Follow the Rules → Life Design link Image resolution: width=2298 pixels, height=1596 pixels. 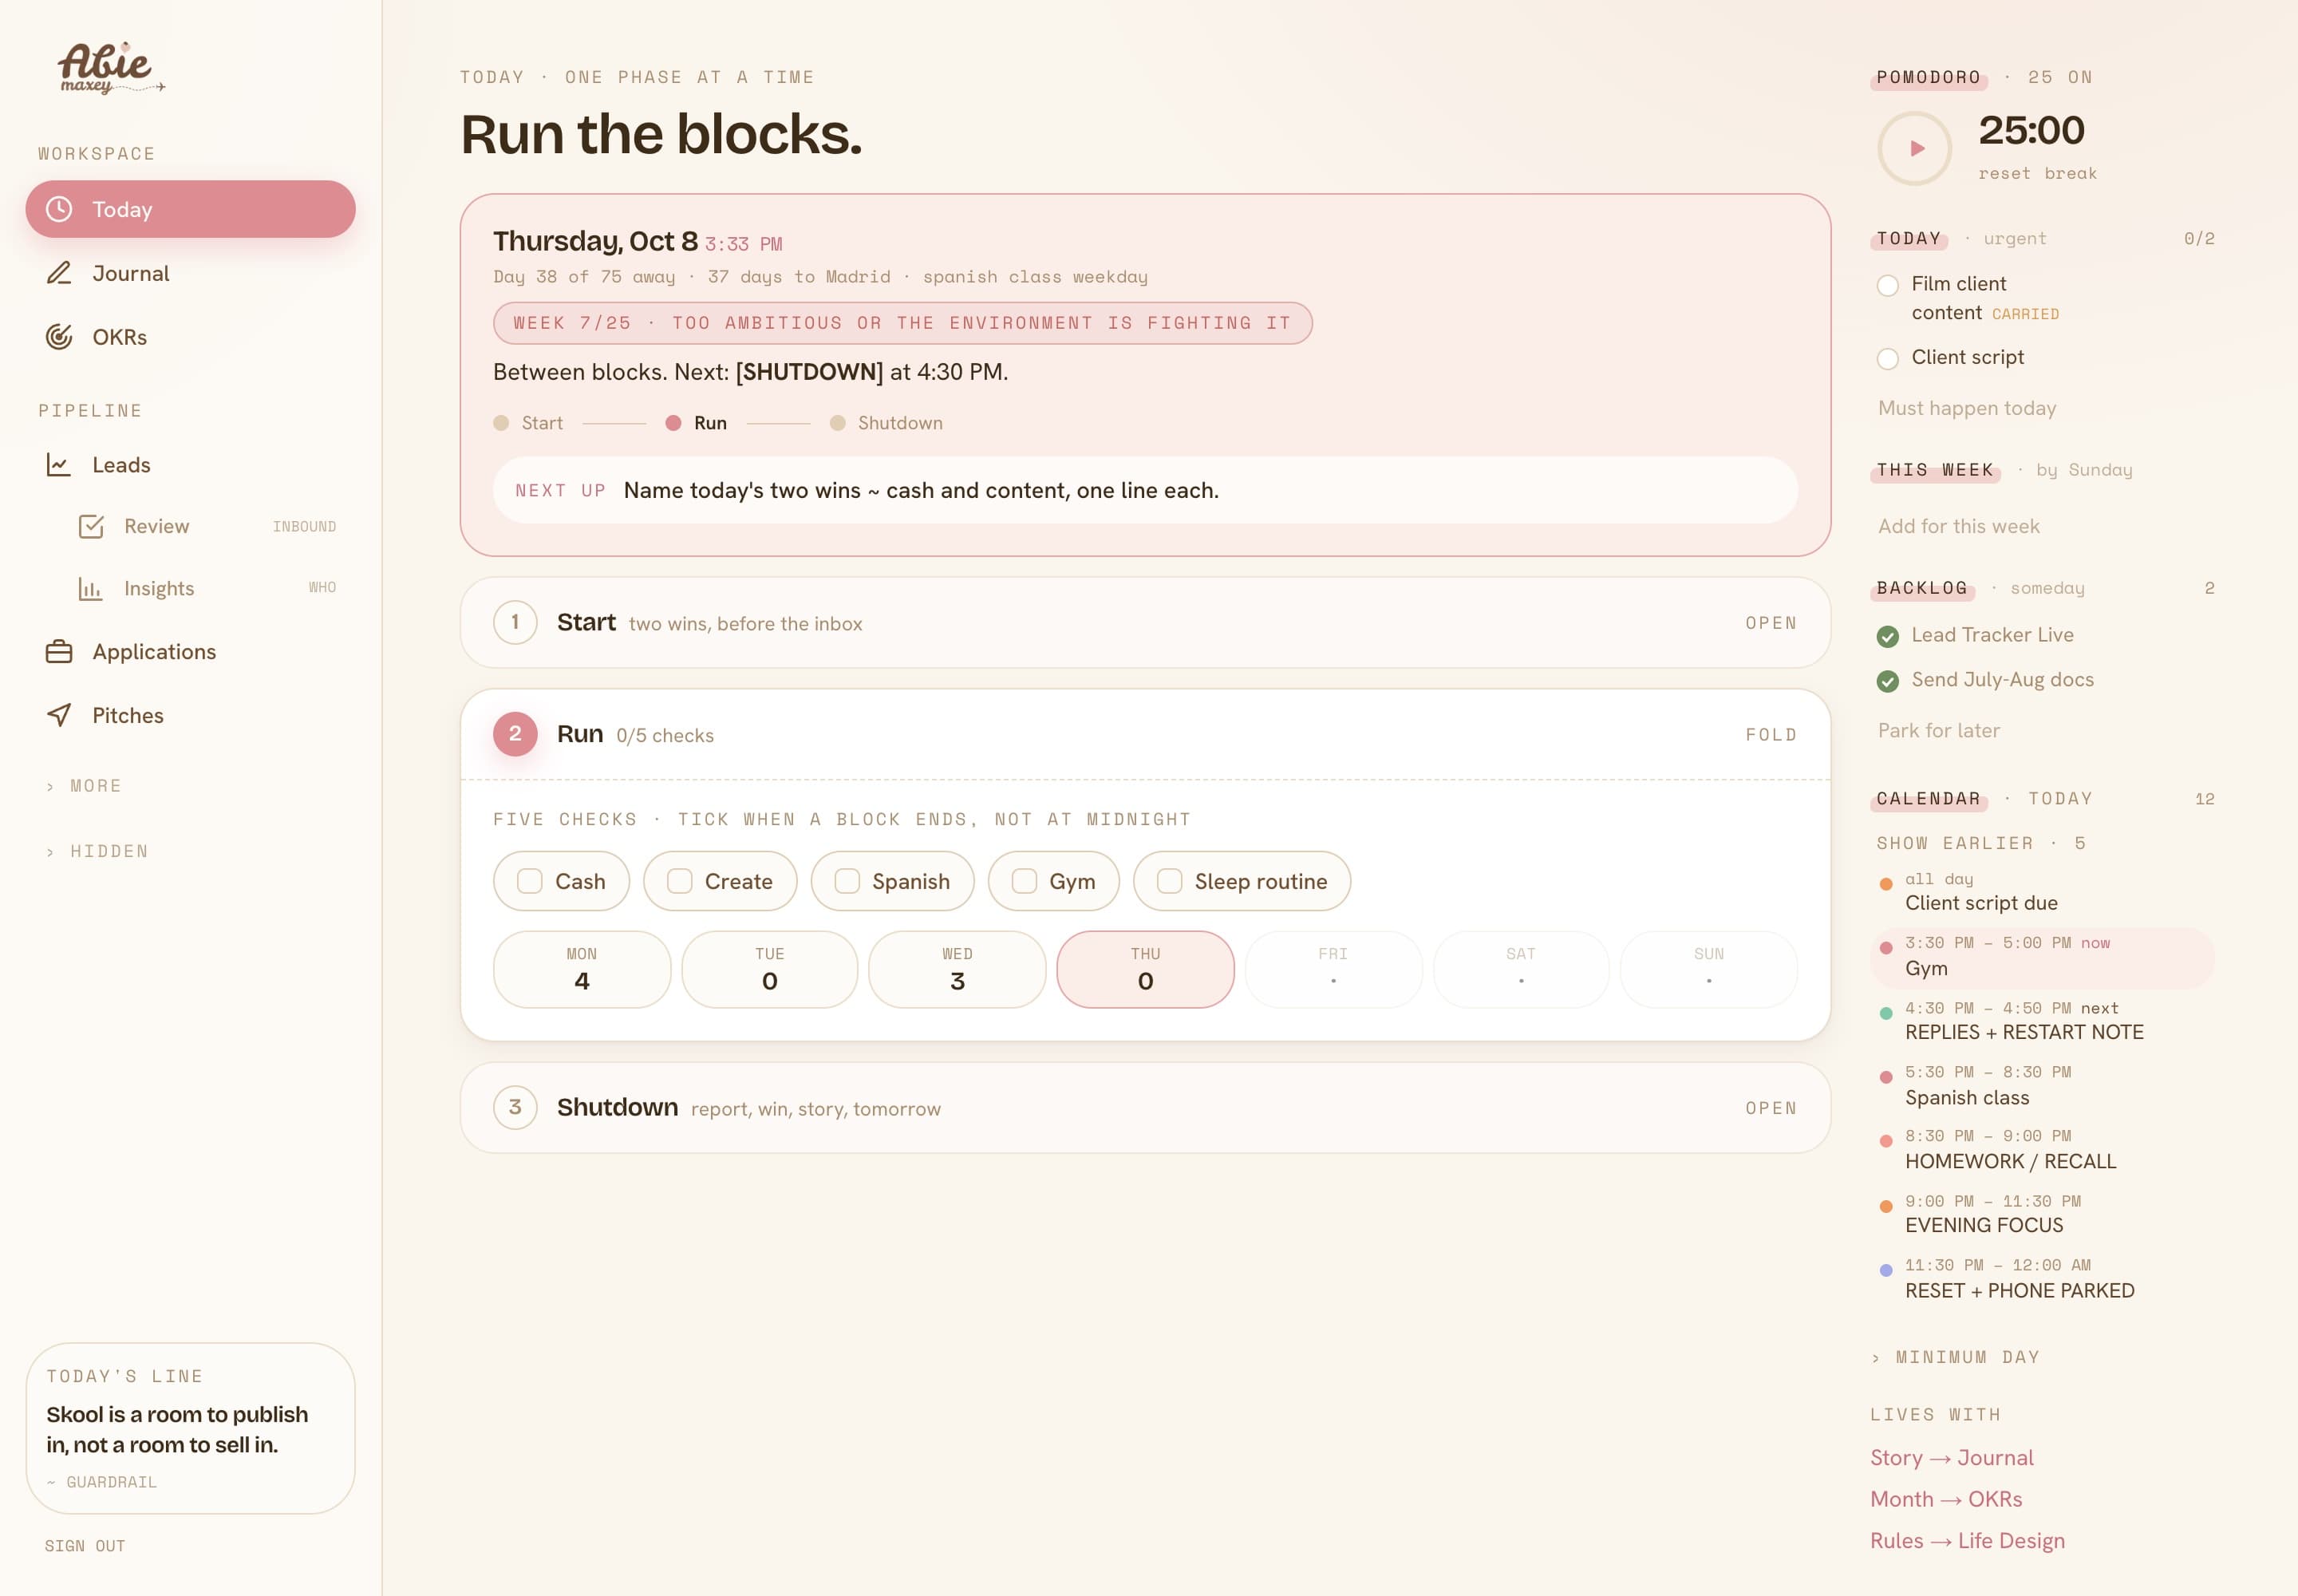tap(1967, 1540)
